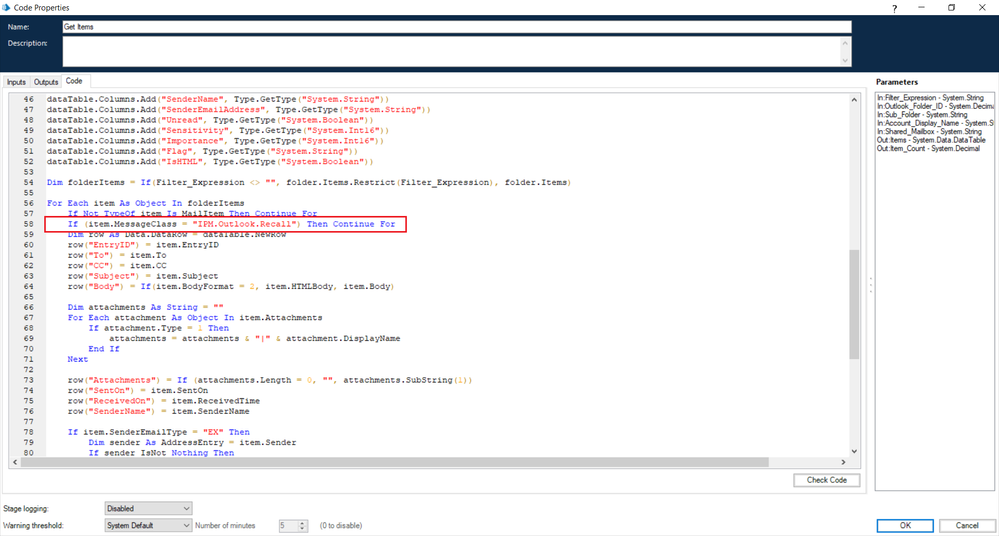Click inside the Description text box
999x536 pixels.
click(x=456, y=52)
